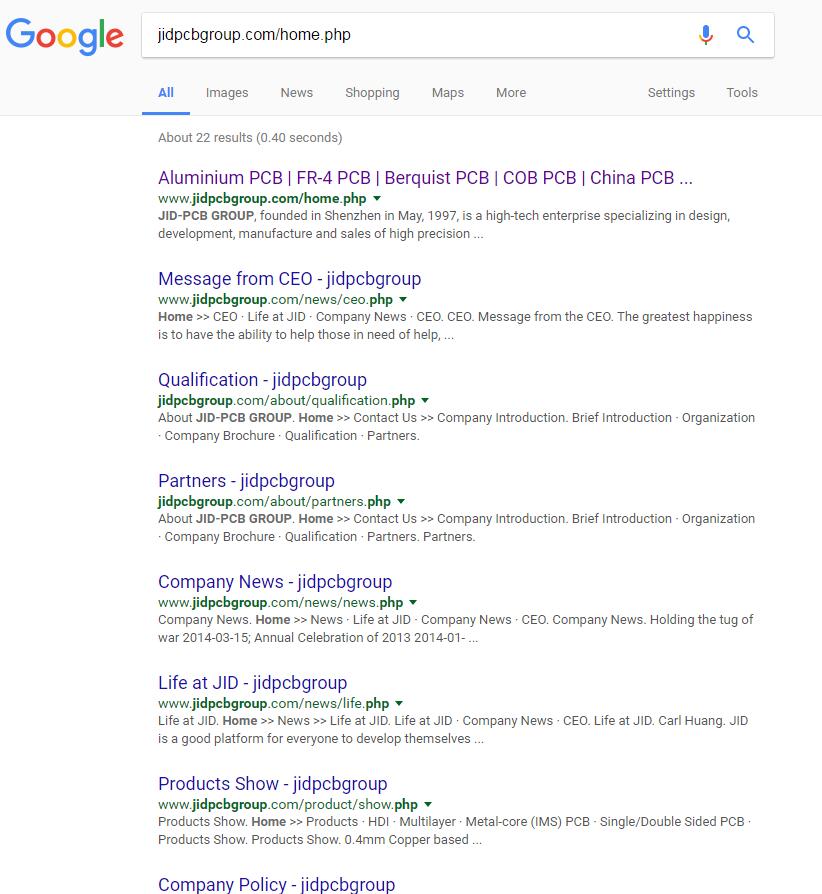The image size is (822, 894).
Task: Click snippet 'The greatest happiness is to have'
Action: tap(455, 326)
